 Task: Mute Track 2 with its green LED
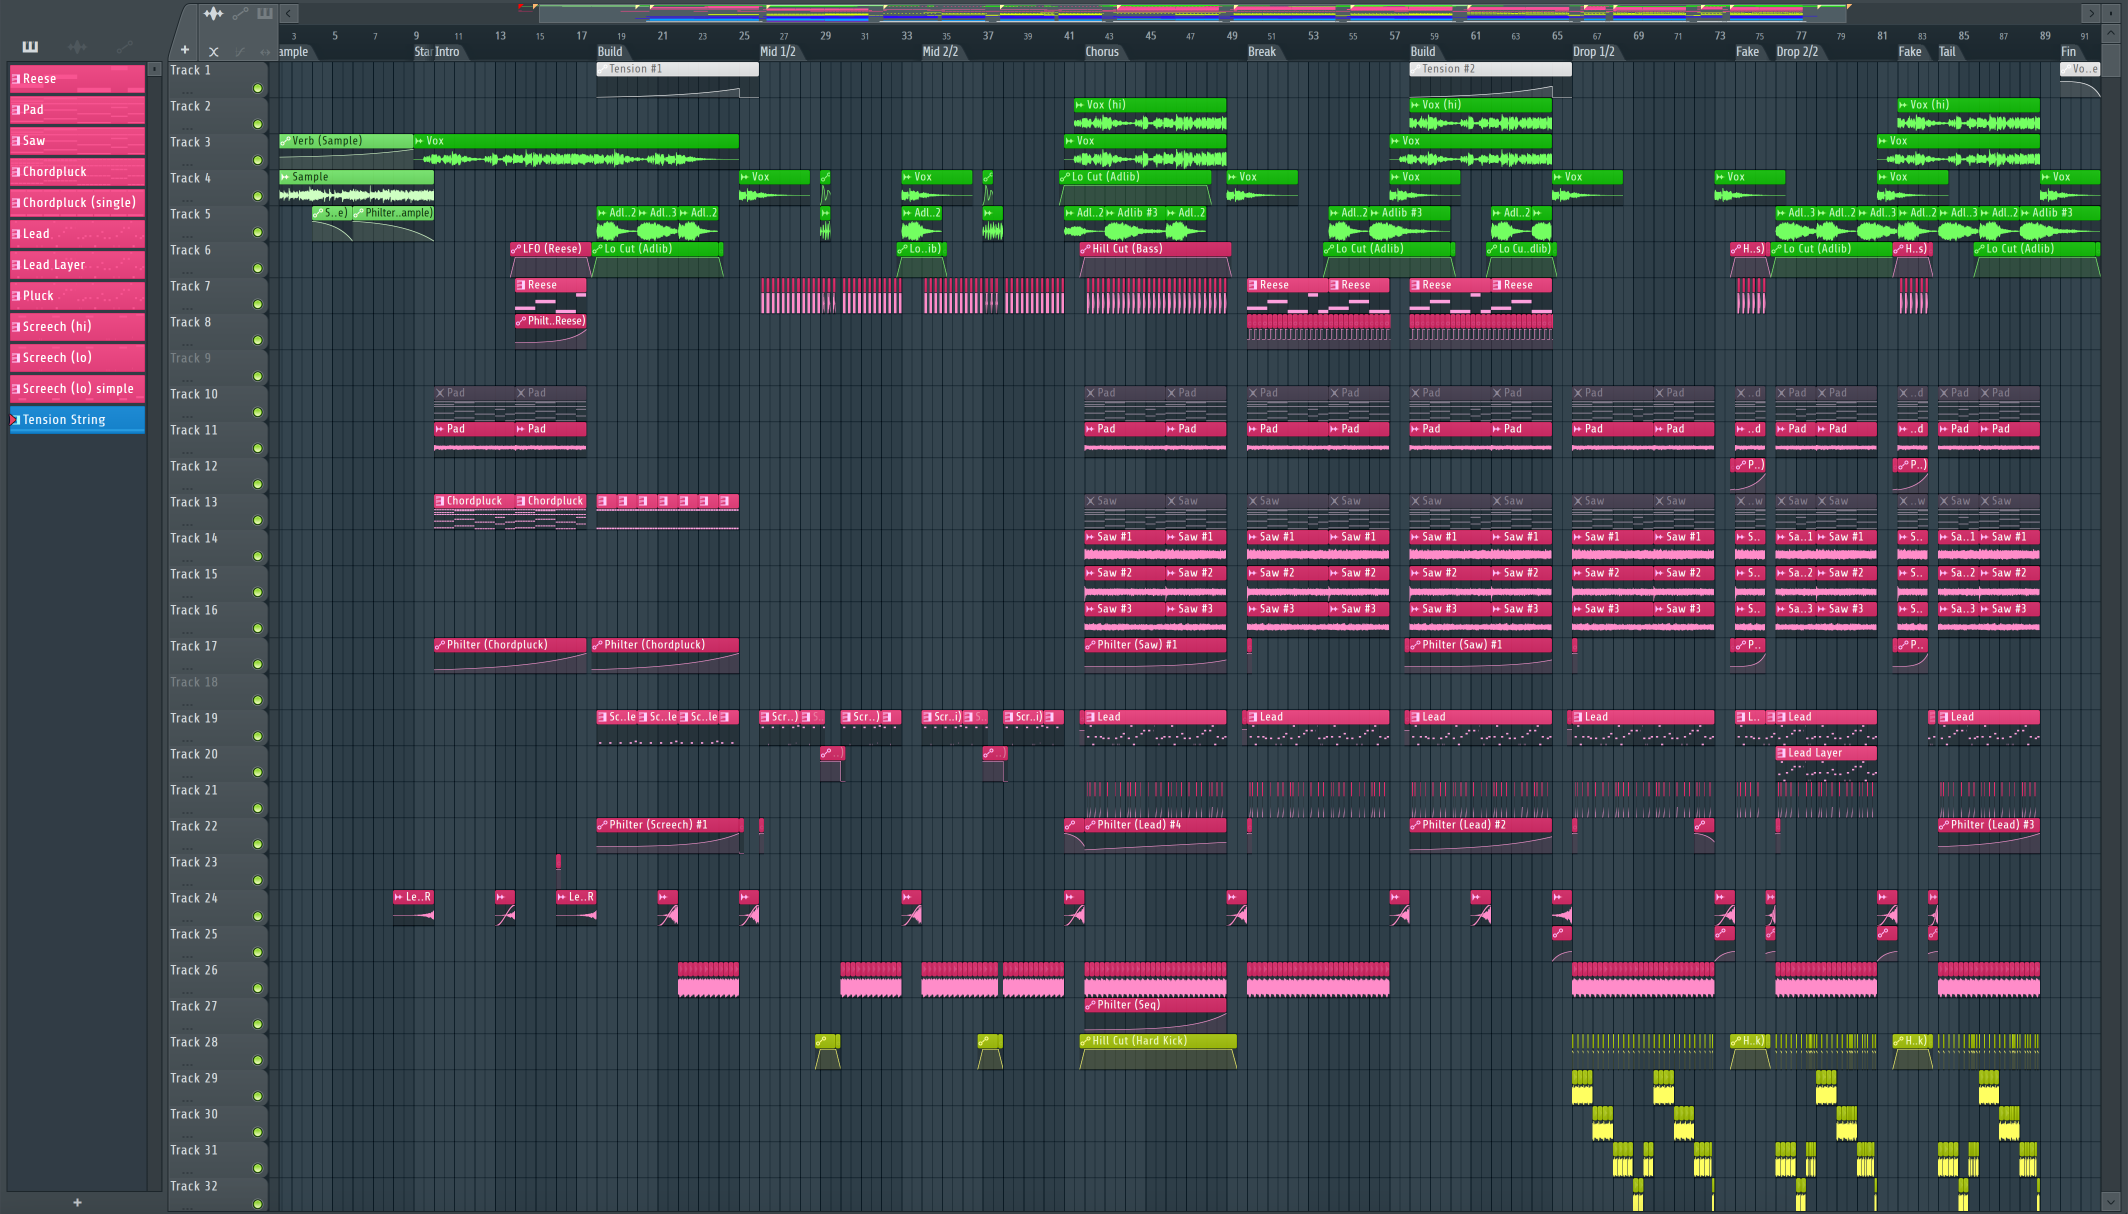(257, 124)
